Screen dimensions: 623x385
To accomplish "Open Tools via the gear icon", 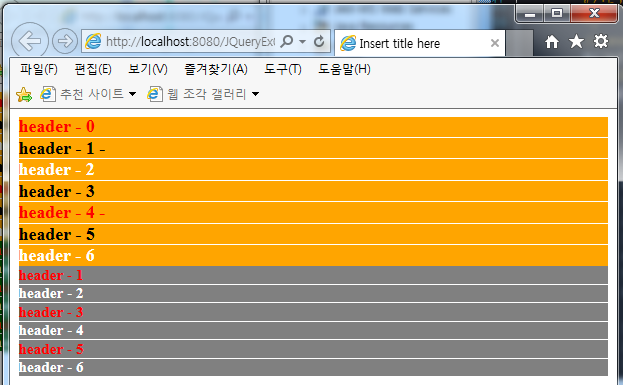I will coord(601,41).
